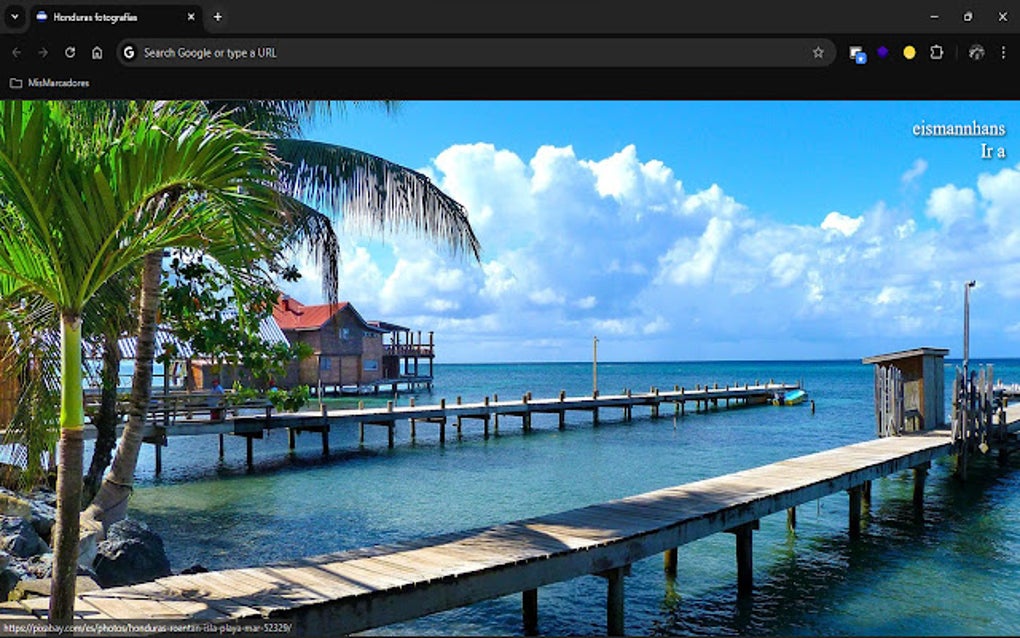The width and height of the screenshot is (1020, 638).
Task: Open the three-dot Chrome menu
Action: [1005, 52]
